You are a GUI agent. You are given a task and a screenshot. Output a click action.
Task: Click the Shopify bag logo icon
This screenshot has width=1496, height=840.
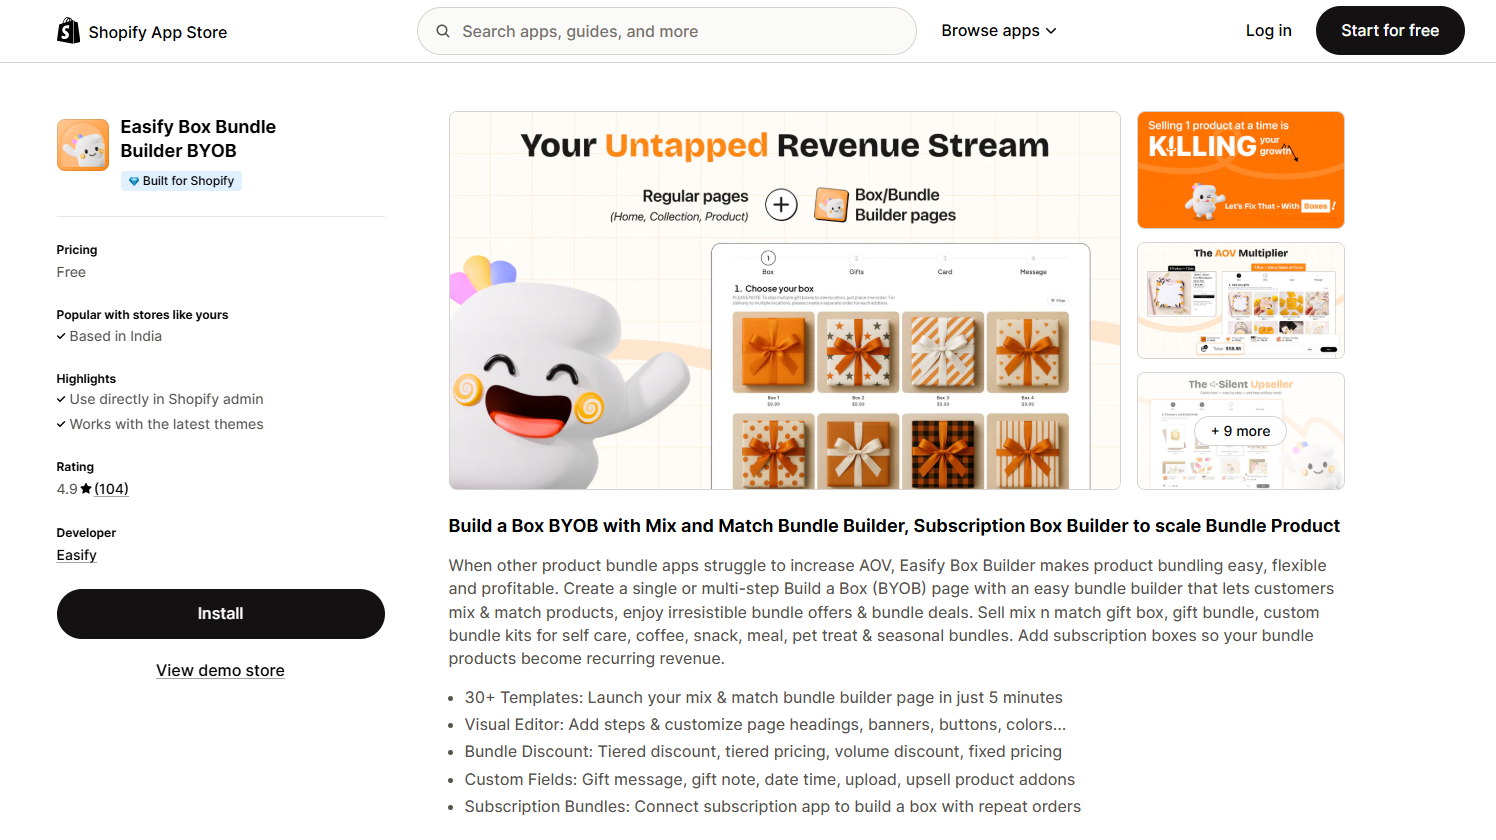[x=68, y=31]
